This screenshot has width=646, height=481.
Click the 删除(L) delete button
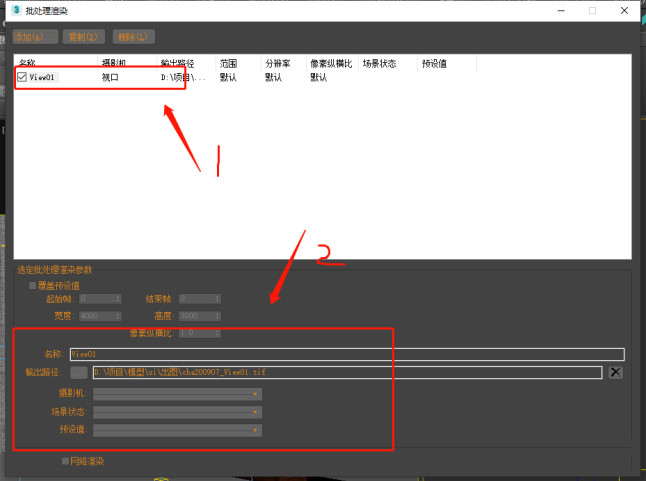133,37
